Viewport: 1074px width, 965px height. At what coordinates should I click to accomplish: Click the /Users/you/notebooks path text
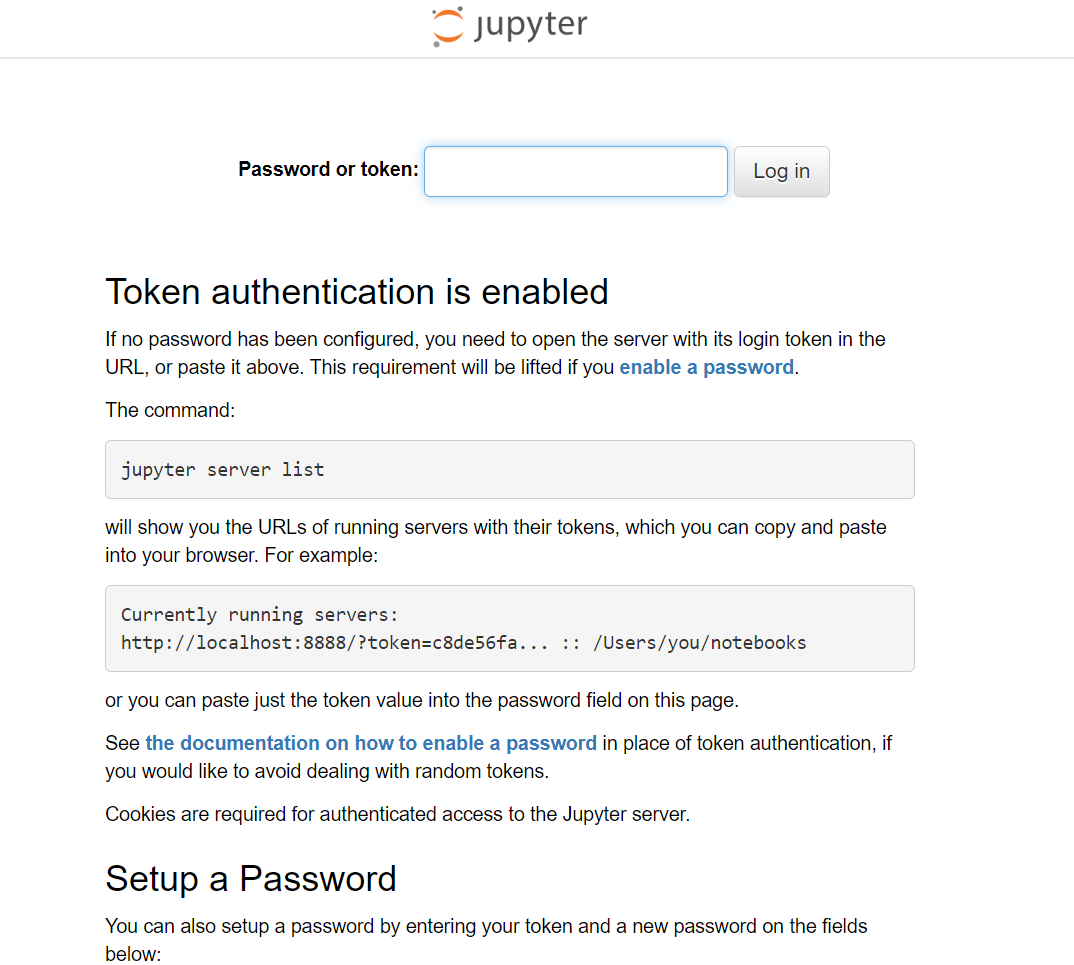(x=699, y=642)
